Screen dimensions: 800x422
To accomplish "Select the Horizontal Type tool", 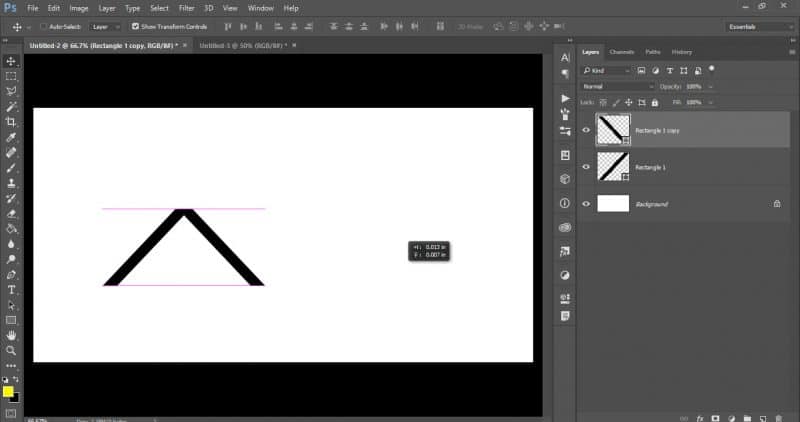I will pos(11,289).
